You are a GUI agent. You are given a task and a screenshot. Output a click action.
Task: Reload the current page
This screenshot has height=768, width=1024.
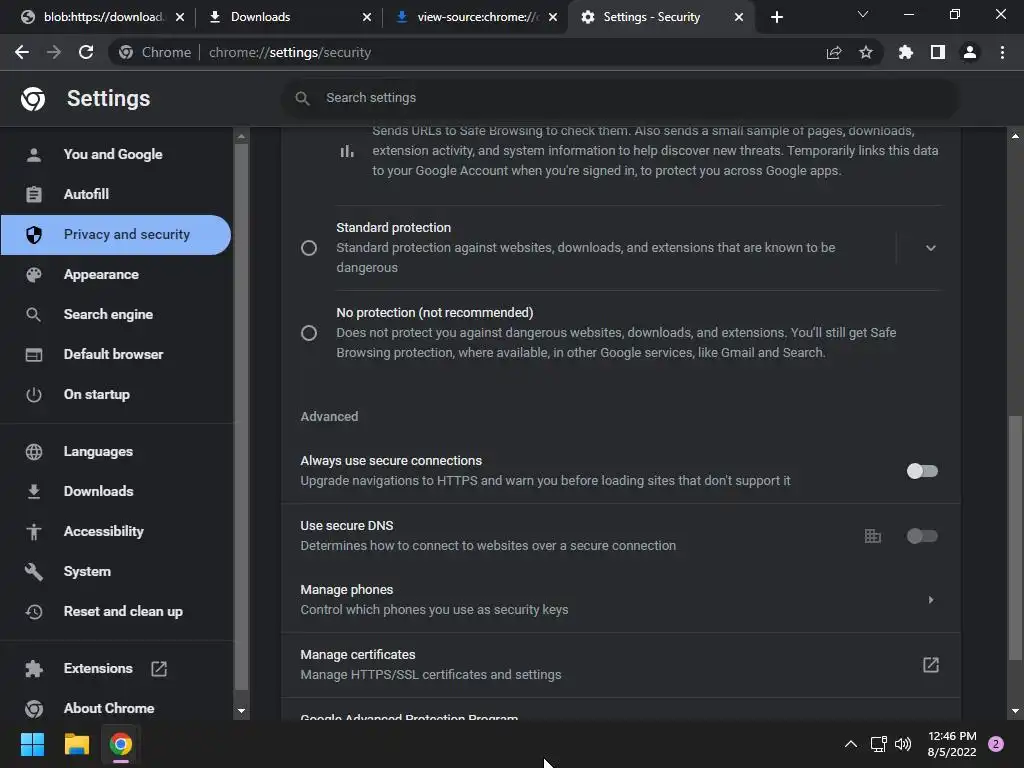point(86,52)
